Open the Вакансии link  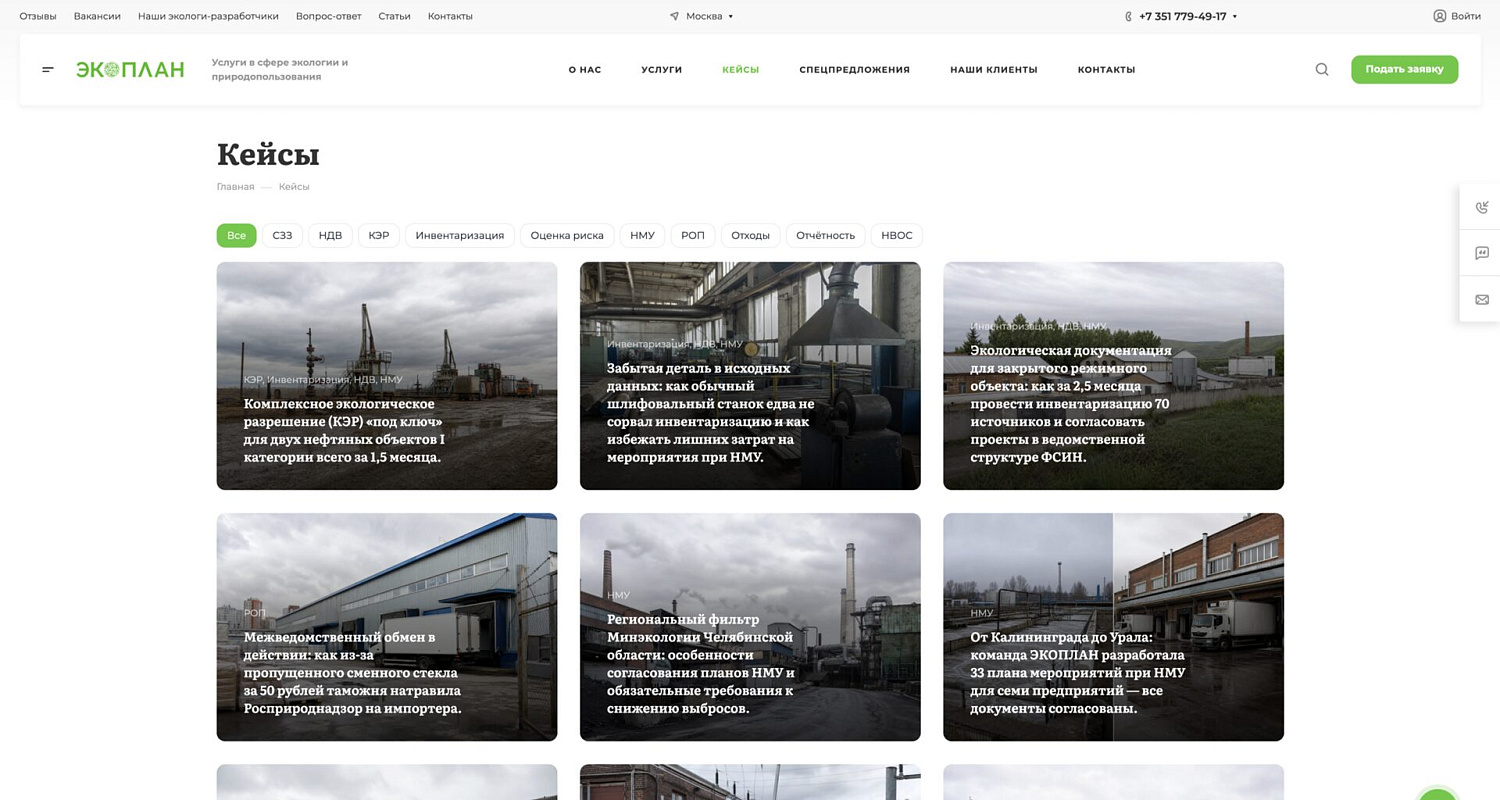click(97, 16)
